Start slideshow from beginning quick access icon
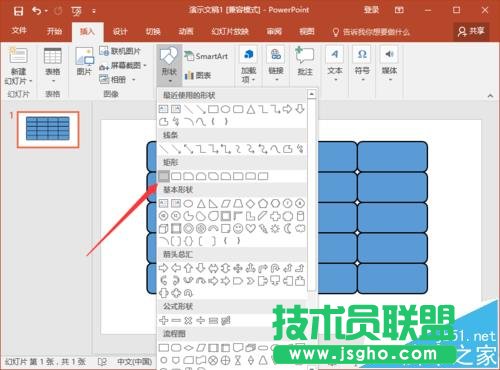 (76, 12)
